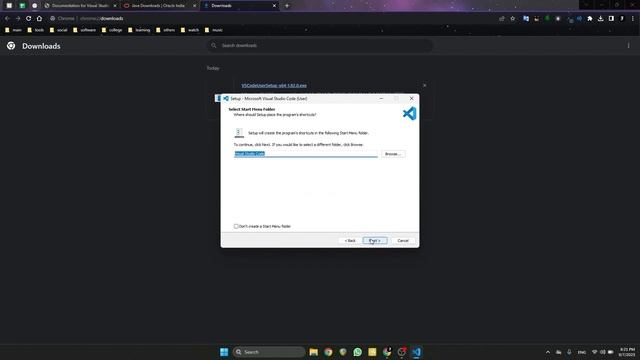Open the college bookmarks folder
The image size is (640, 360).
[x=112, y=30]
